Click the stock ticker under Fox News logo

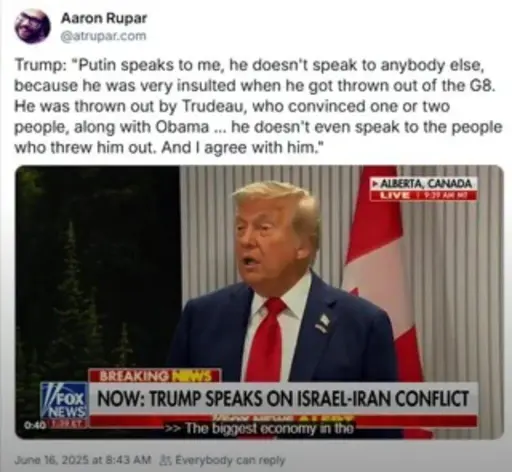[x=68, y=423]
